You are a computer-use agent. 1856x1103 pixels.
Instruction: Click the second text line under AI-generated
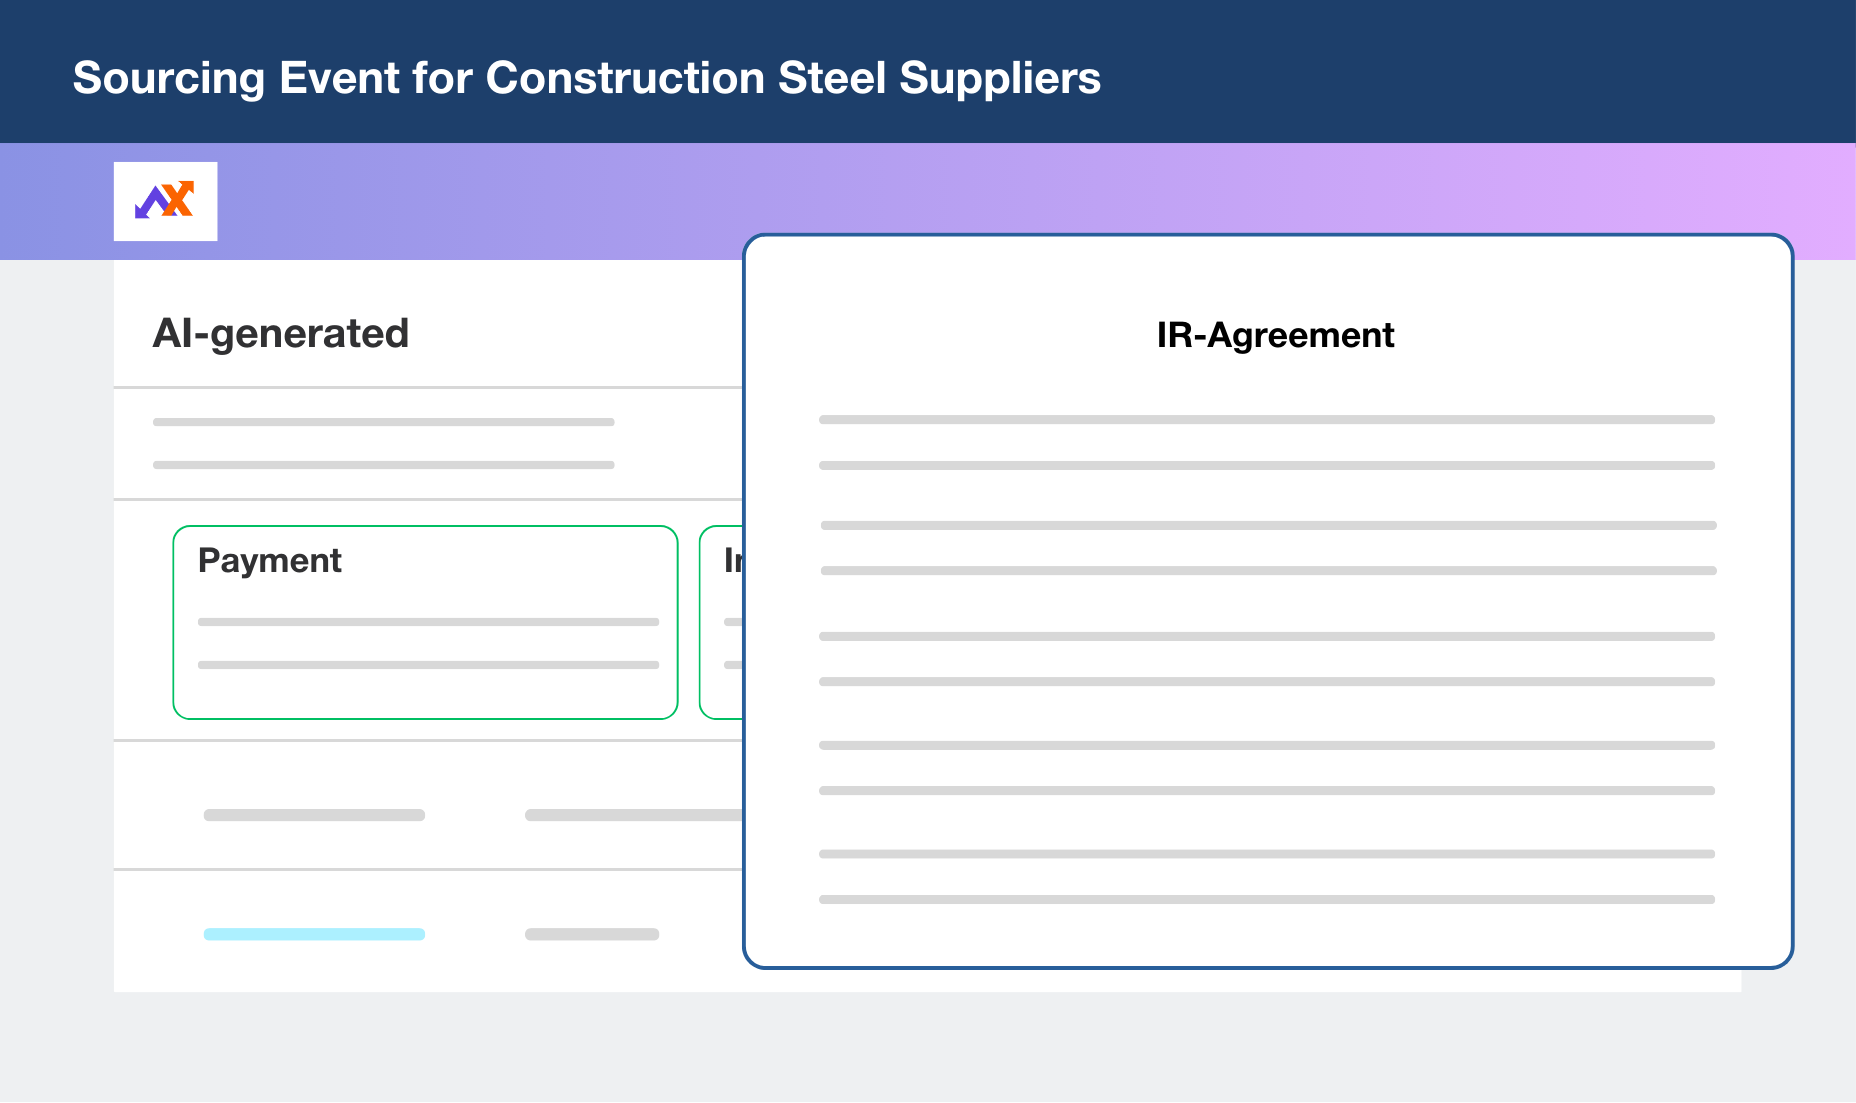tap(384, 465)
